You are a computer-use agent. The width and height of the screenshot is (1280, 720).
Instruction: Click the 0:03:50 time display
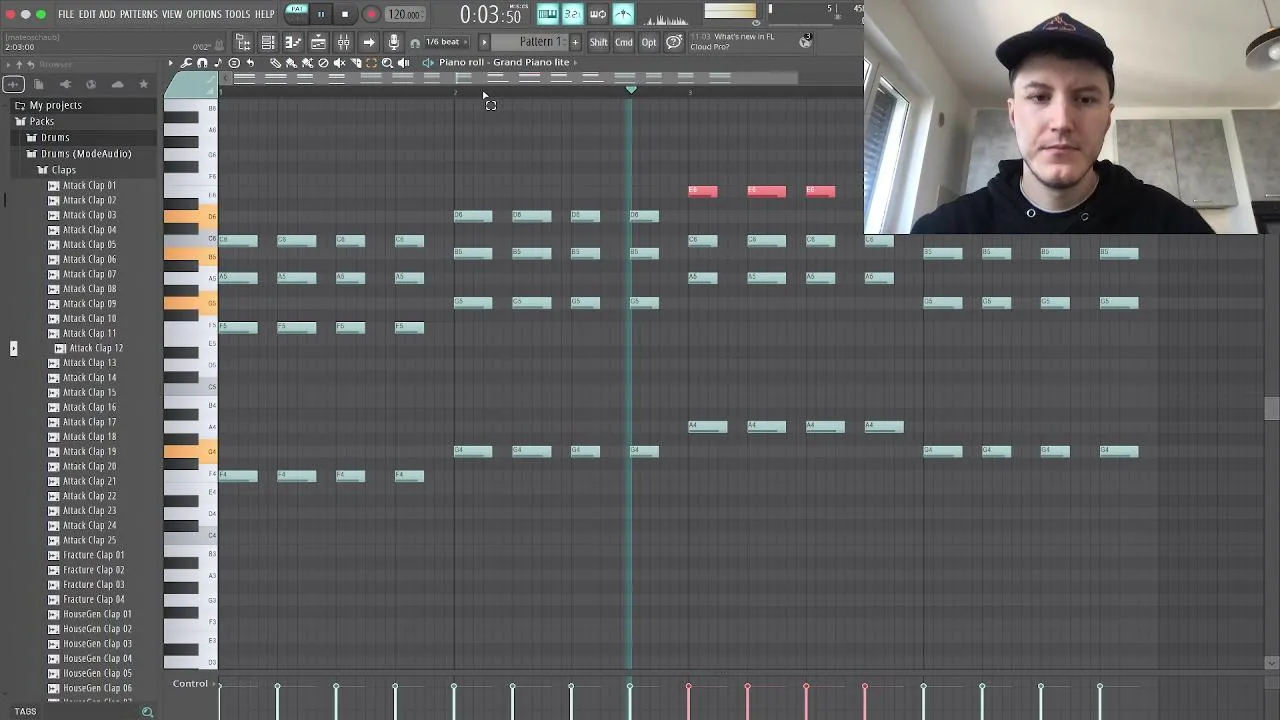(490, 15)
